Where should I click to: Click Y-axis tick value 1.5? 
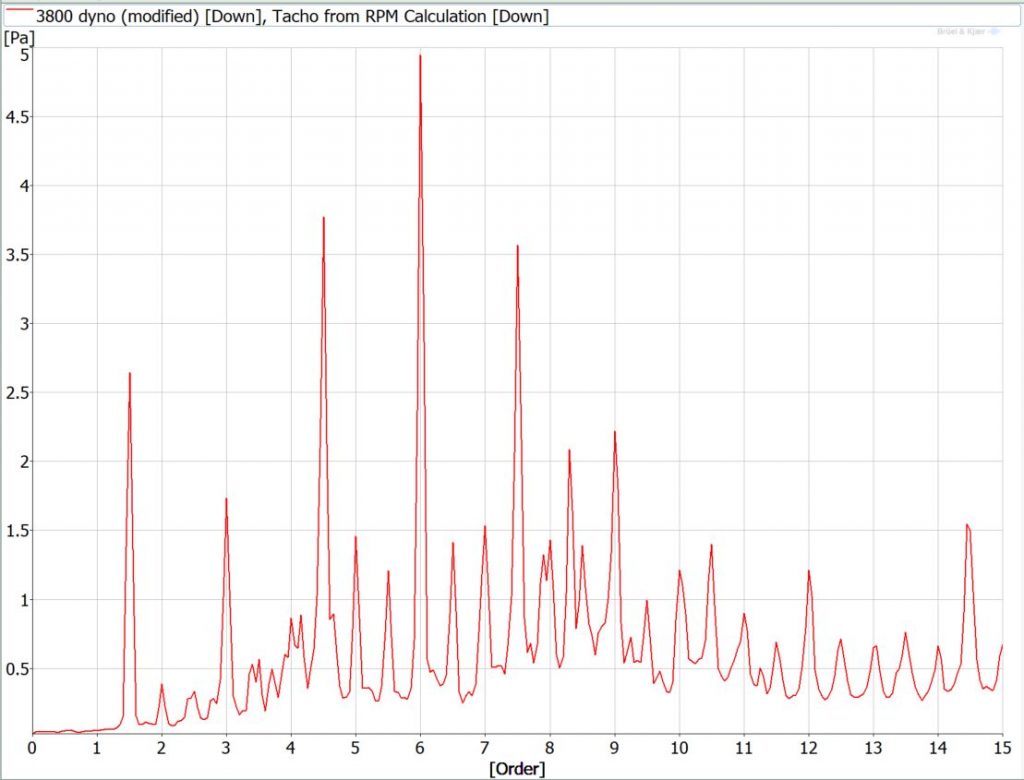(18, 530)
